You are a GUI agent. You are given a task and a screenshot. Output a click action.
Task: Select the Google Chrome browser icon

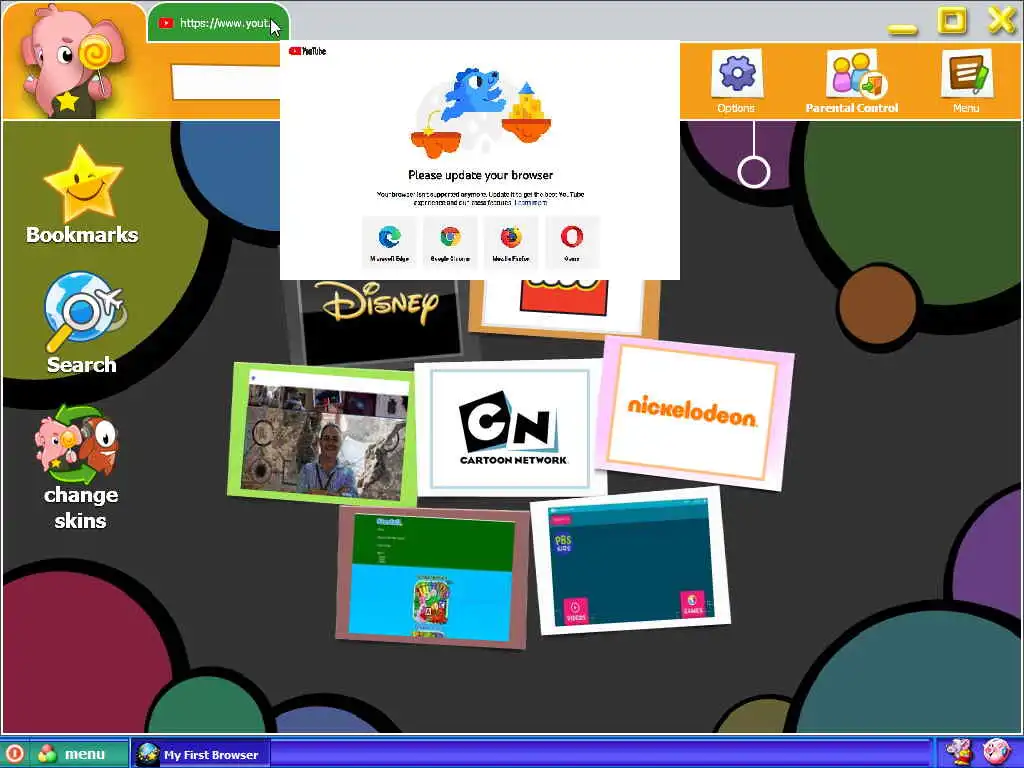pos(450,236)
